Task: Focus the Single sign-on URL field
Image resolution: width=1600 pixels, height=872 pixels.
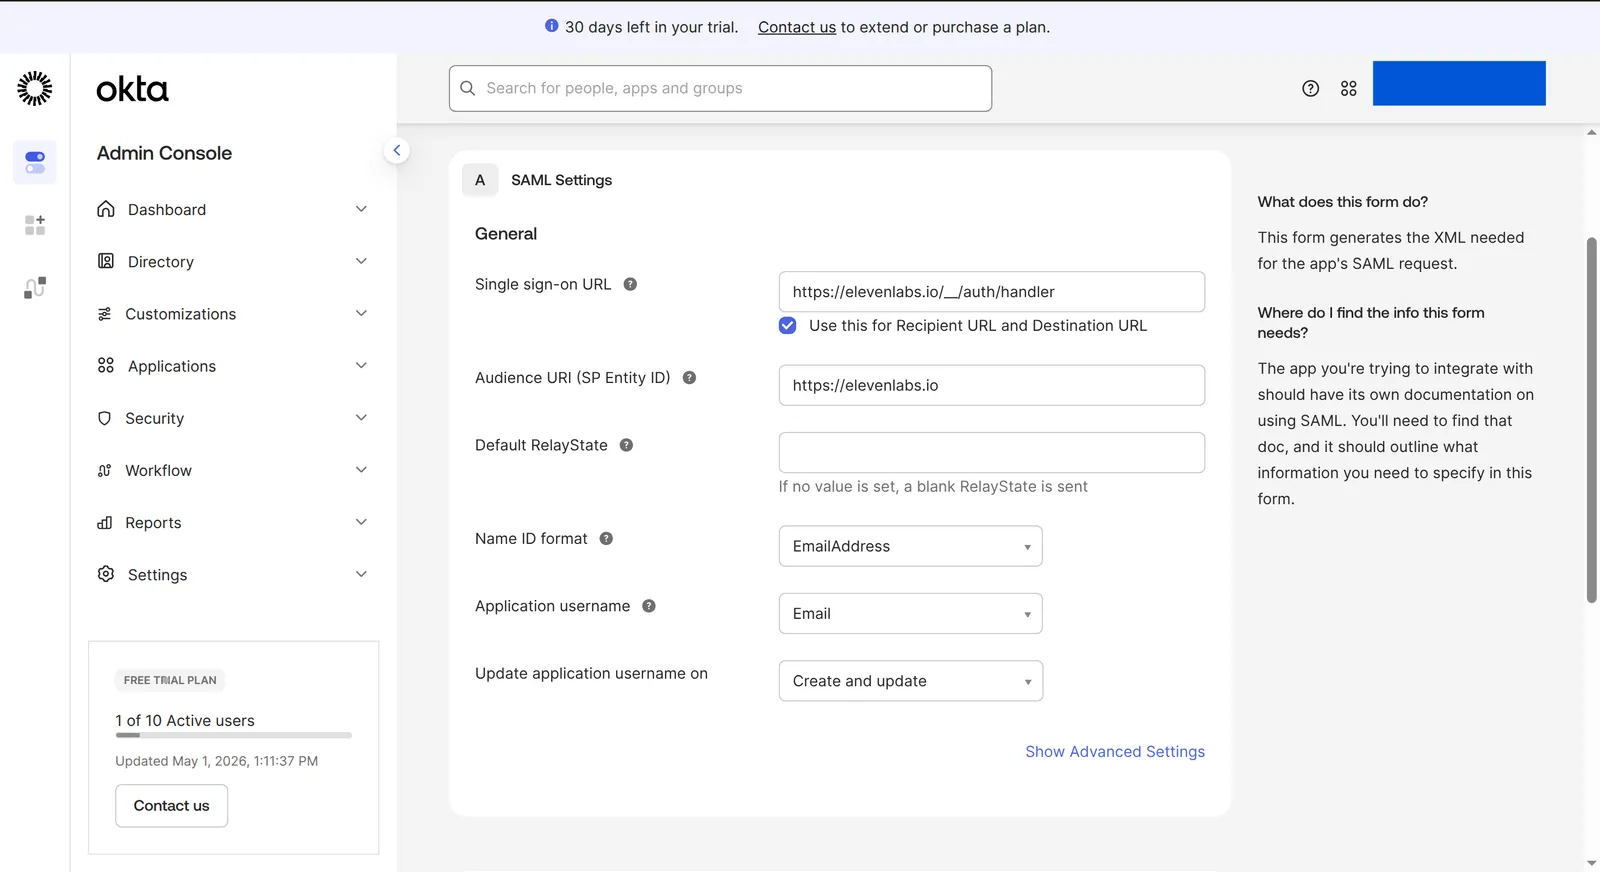Action: point(991,292)
